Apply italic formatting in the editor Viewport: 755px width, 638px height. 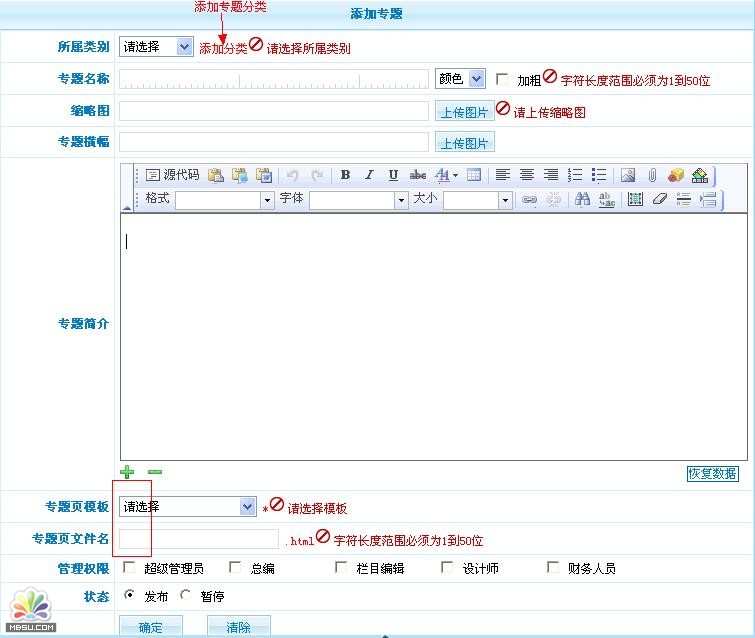point(369,175)
